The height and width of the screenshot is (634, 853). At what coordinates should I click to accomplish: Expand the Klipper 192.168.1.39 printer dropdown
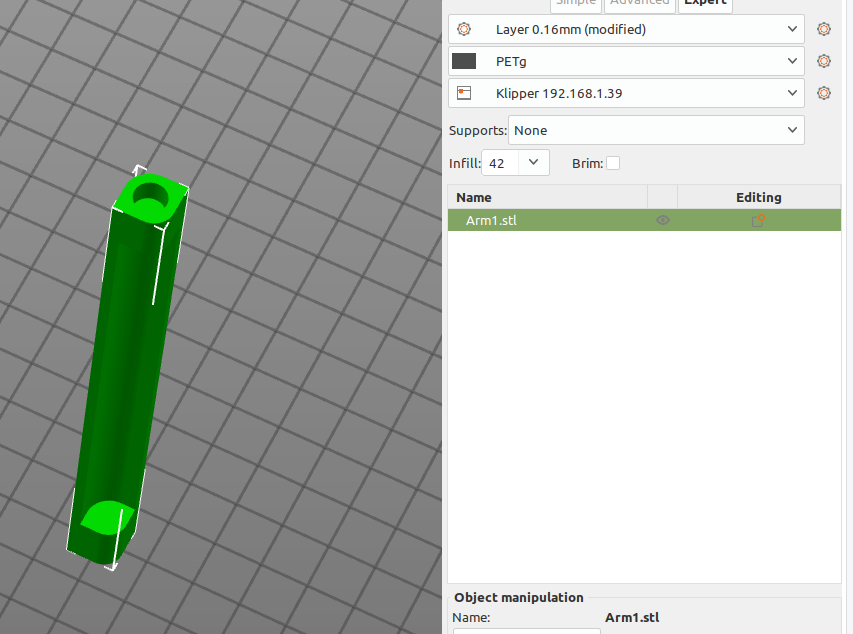point(792,93)
